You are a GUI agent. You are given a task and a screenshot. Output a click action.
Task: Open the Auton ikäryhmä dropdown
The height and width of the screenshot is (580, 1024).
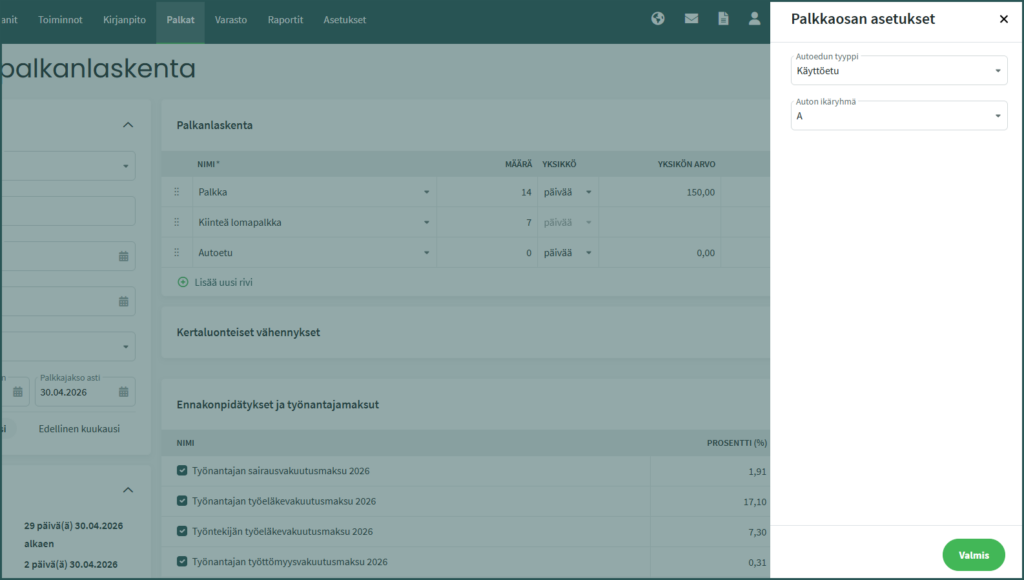(x=898, y=116)
